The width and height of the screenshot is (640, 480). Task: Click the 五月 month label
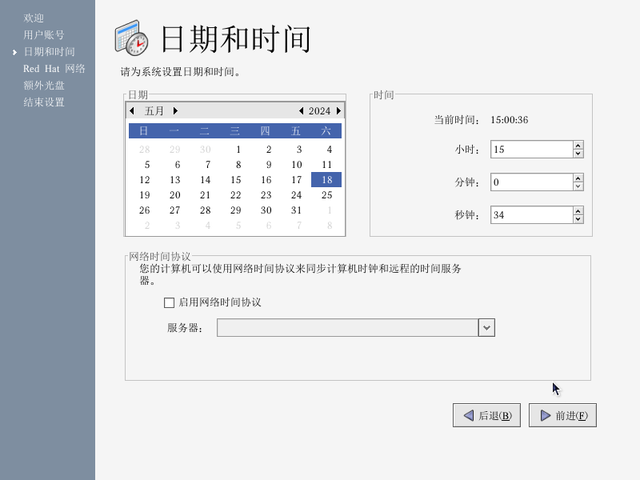pyautogui.click(x=154, y=111)
